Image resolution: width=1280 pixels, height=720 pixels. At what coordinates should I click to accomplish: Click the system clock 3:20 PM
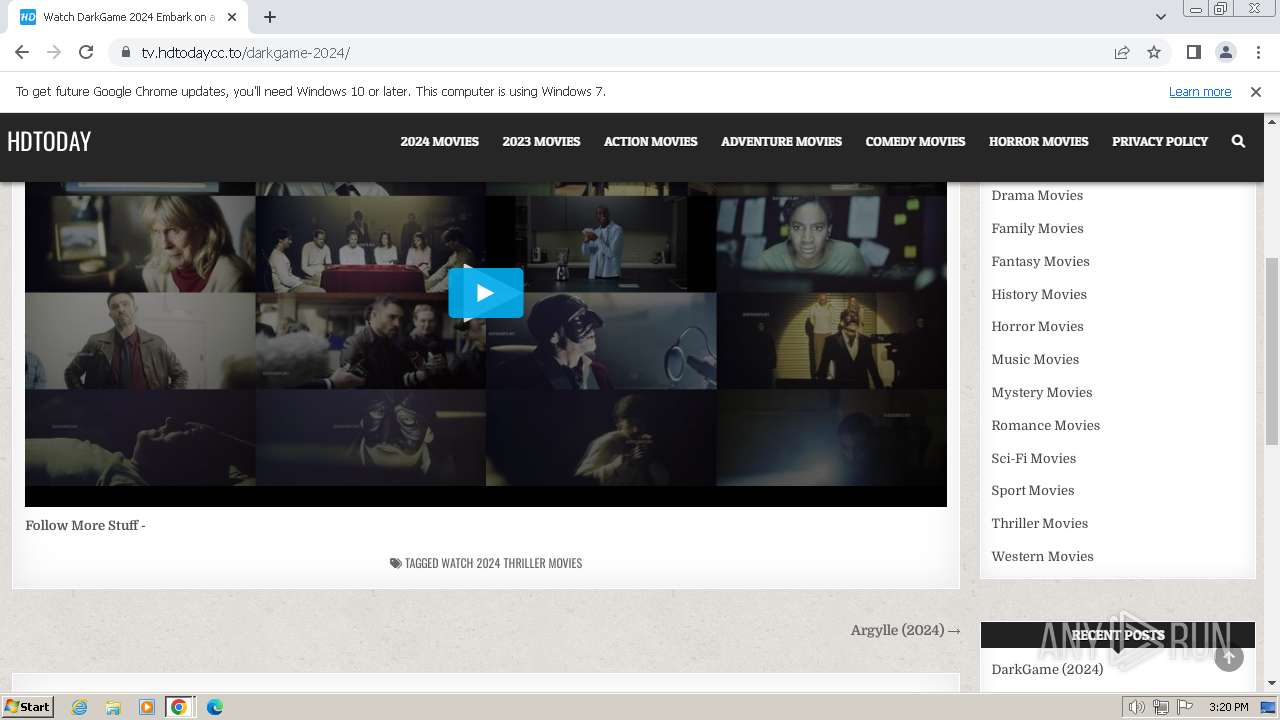click(x=1228, y=707)
